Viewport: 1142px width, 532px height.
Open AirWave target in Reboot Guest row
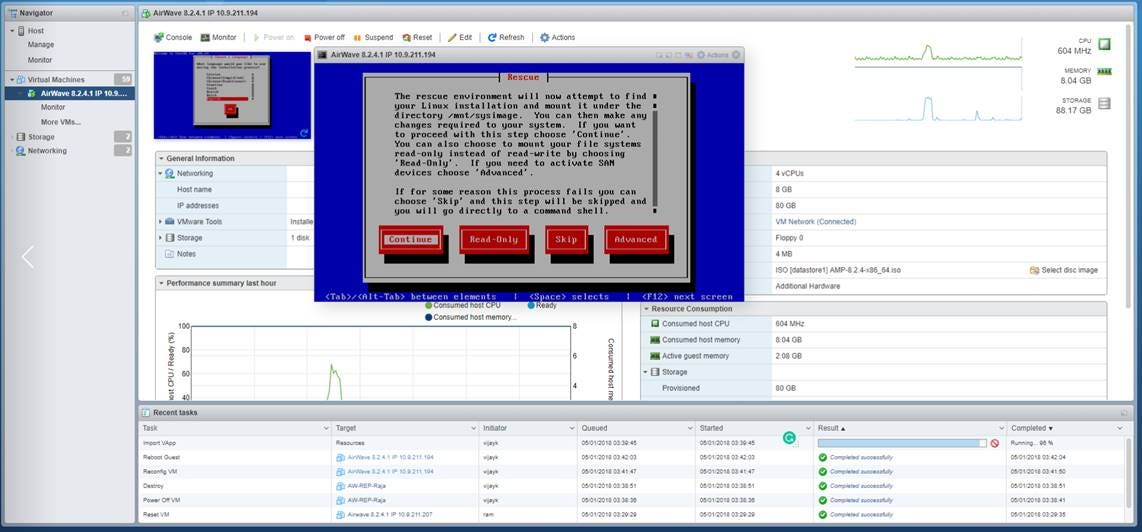[x=390, y=457]
